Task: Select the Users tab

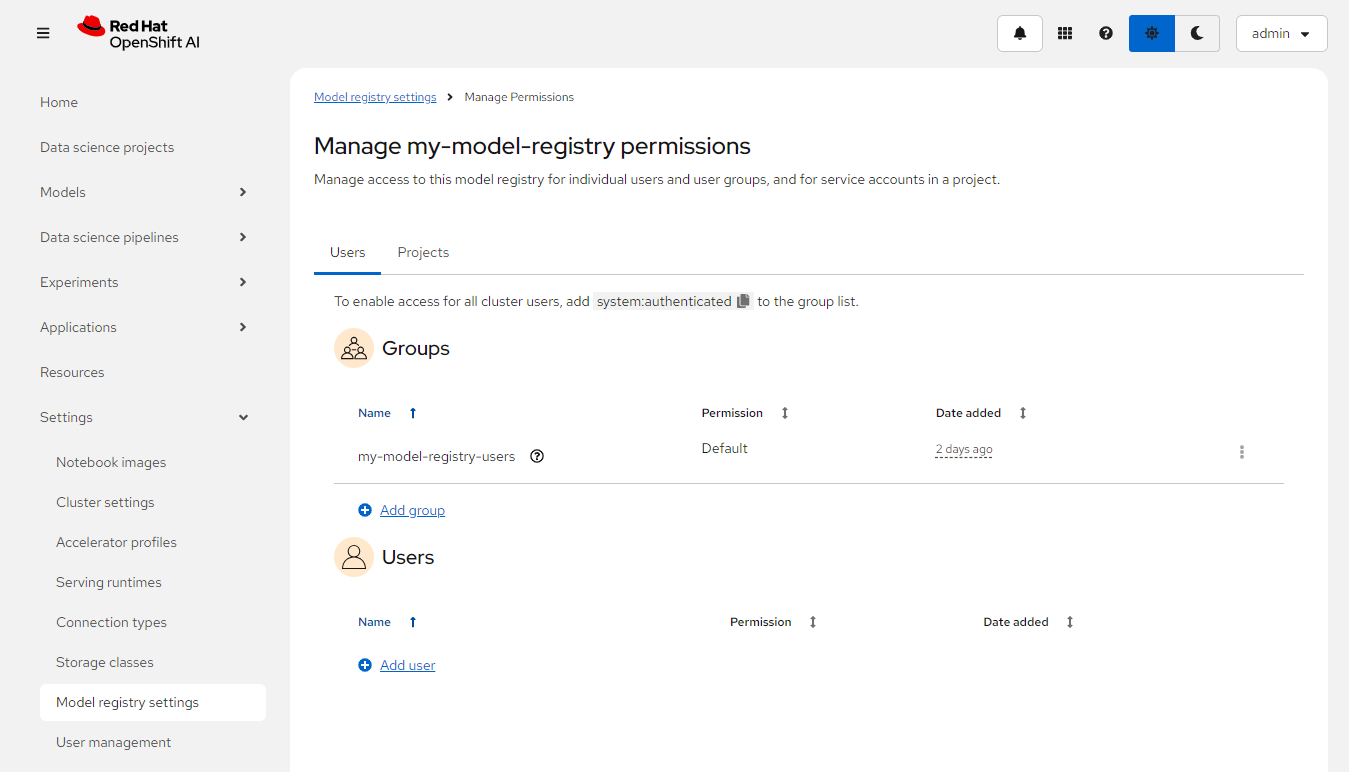Action: tap(347, 252)
